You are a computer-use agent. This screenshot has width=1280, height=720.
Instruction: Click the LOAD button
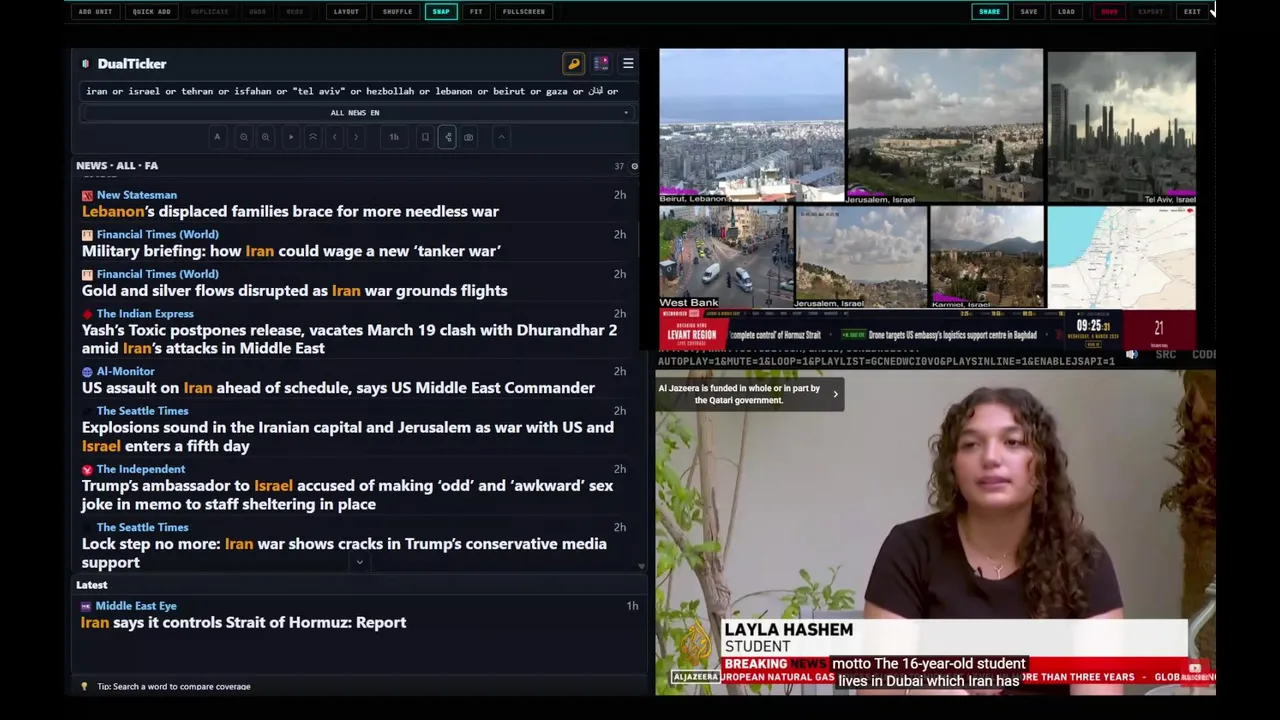[1066, 12]
